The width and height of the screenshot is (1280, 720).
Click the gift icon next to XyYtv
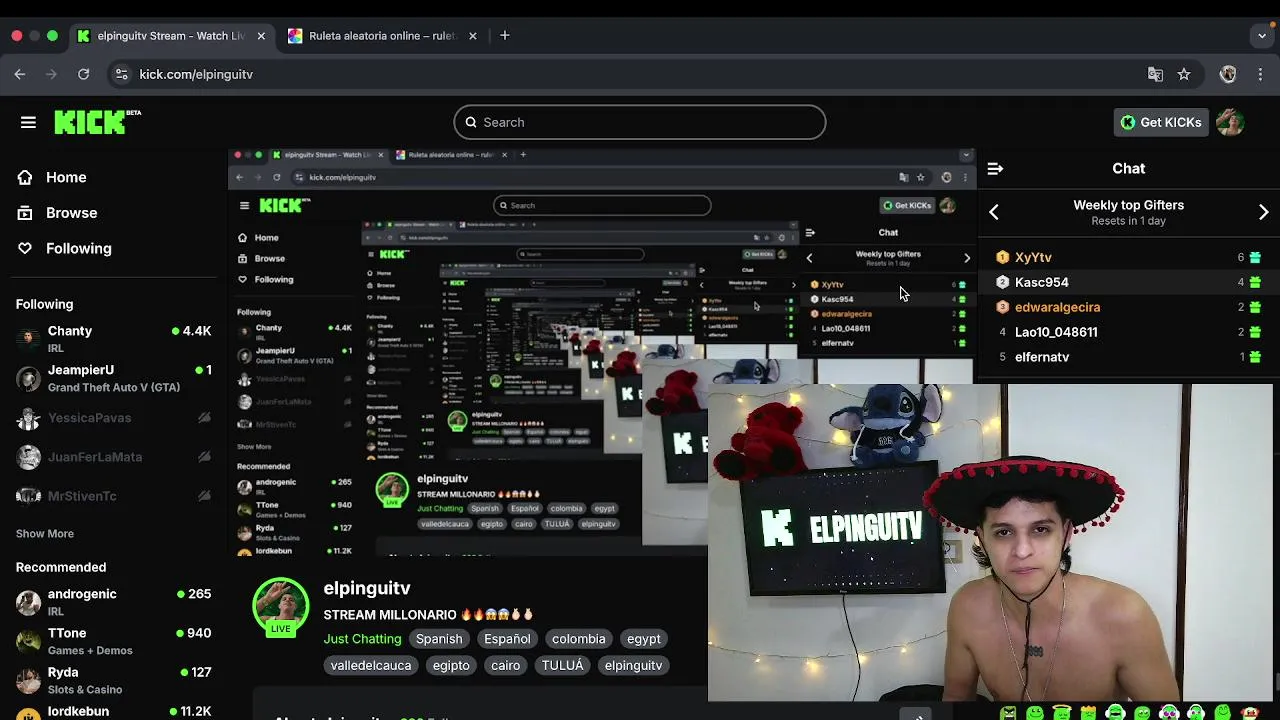click(1255, 258)
